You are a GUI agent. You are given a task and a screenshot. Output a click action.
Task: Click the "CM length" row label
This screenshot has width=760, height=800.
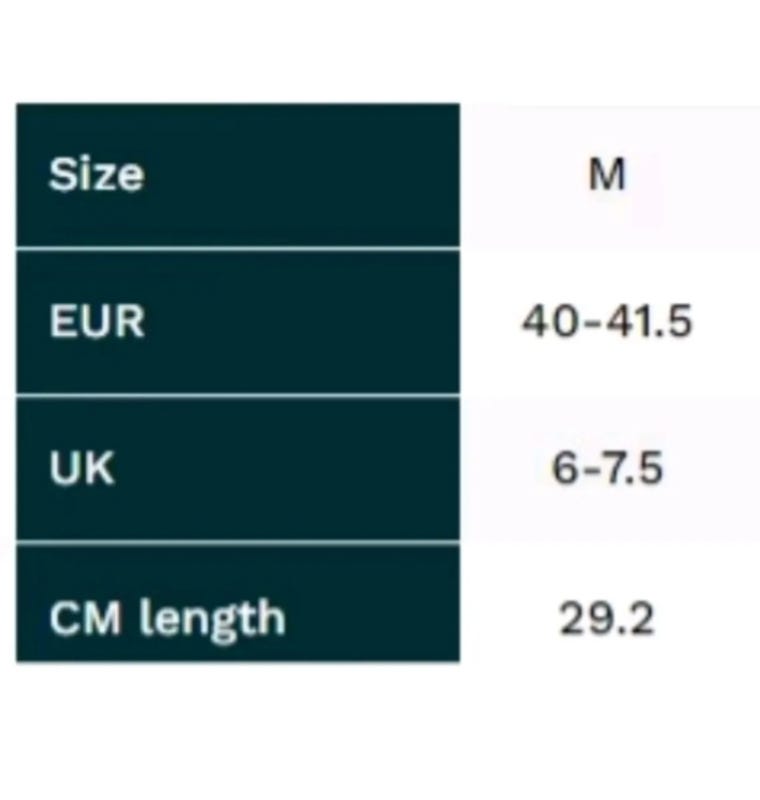tap(167, 618)
